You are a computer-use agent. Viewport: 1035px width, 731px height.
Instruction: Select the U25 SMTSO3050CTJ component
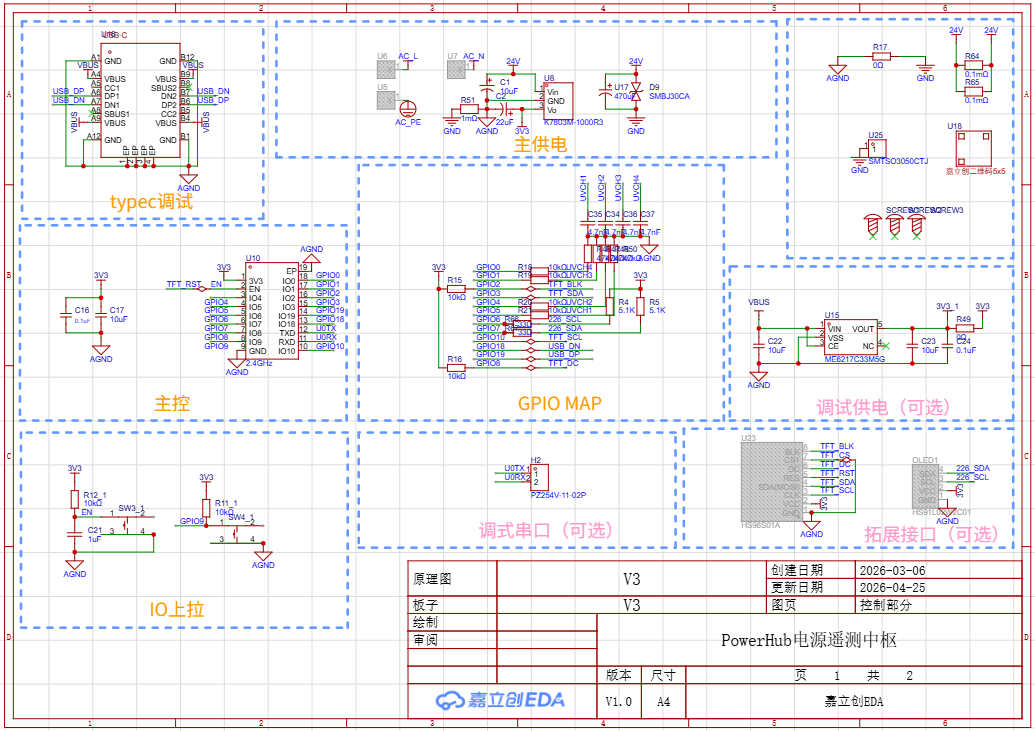876,147
